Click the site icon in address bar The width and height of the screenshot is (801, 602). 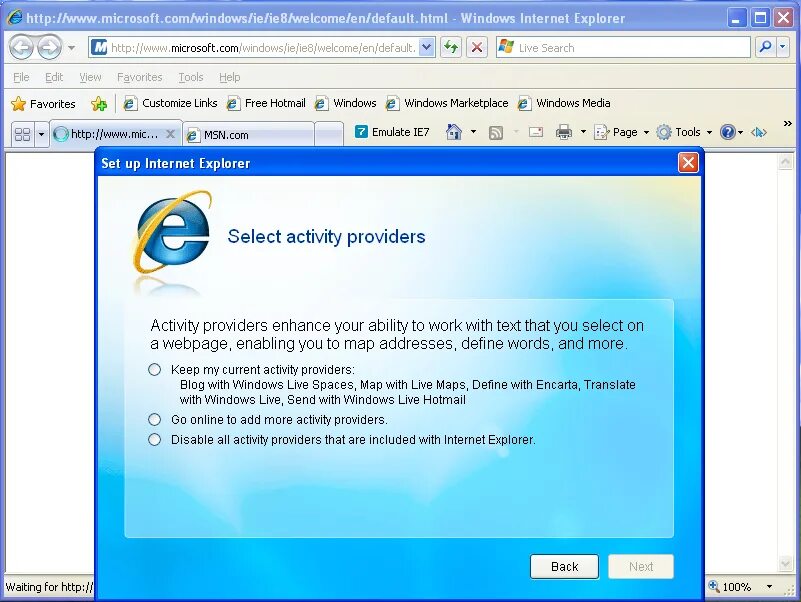pyautogui.click(x=100, y=48)
